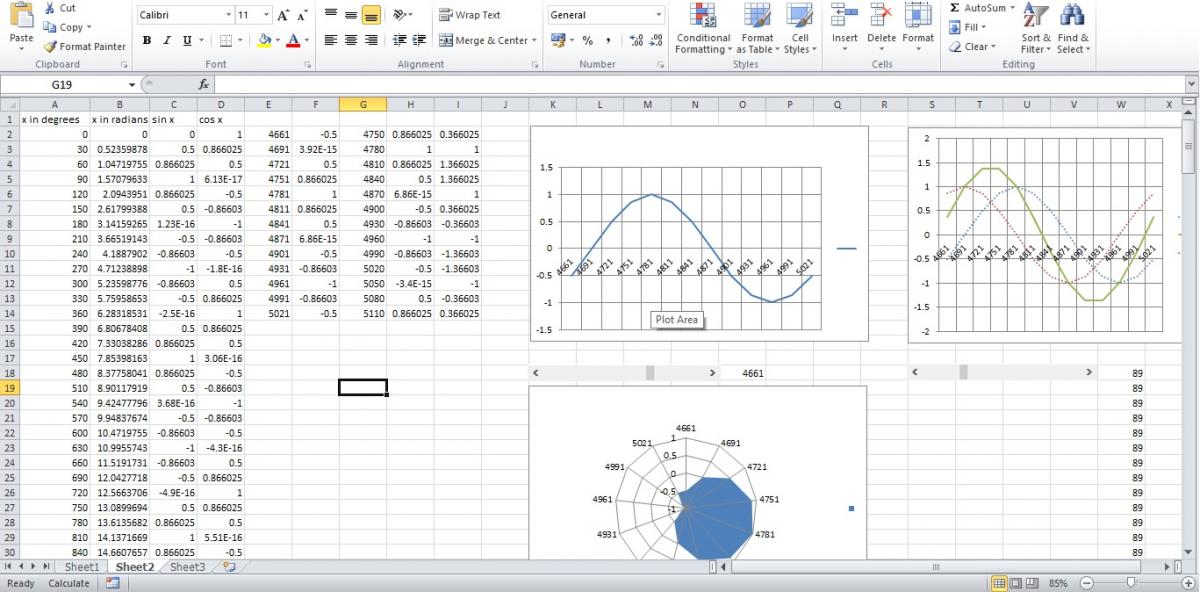The height and width of the screenshot is (592, 1200).
Task: Click the zoom out minus button
Action: point(1086,583)
